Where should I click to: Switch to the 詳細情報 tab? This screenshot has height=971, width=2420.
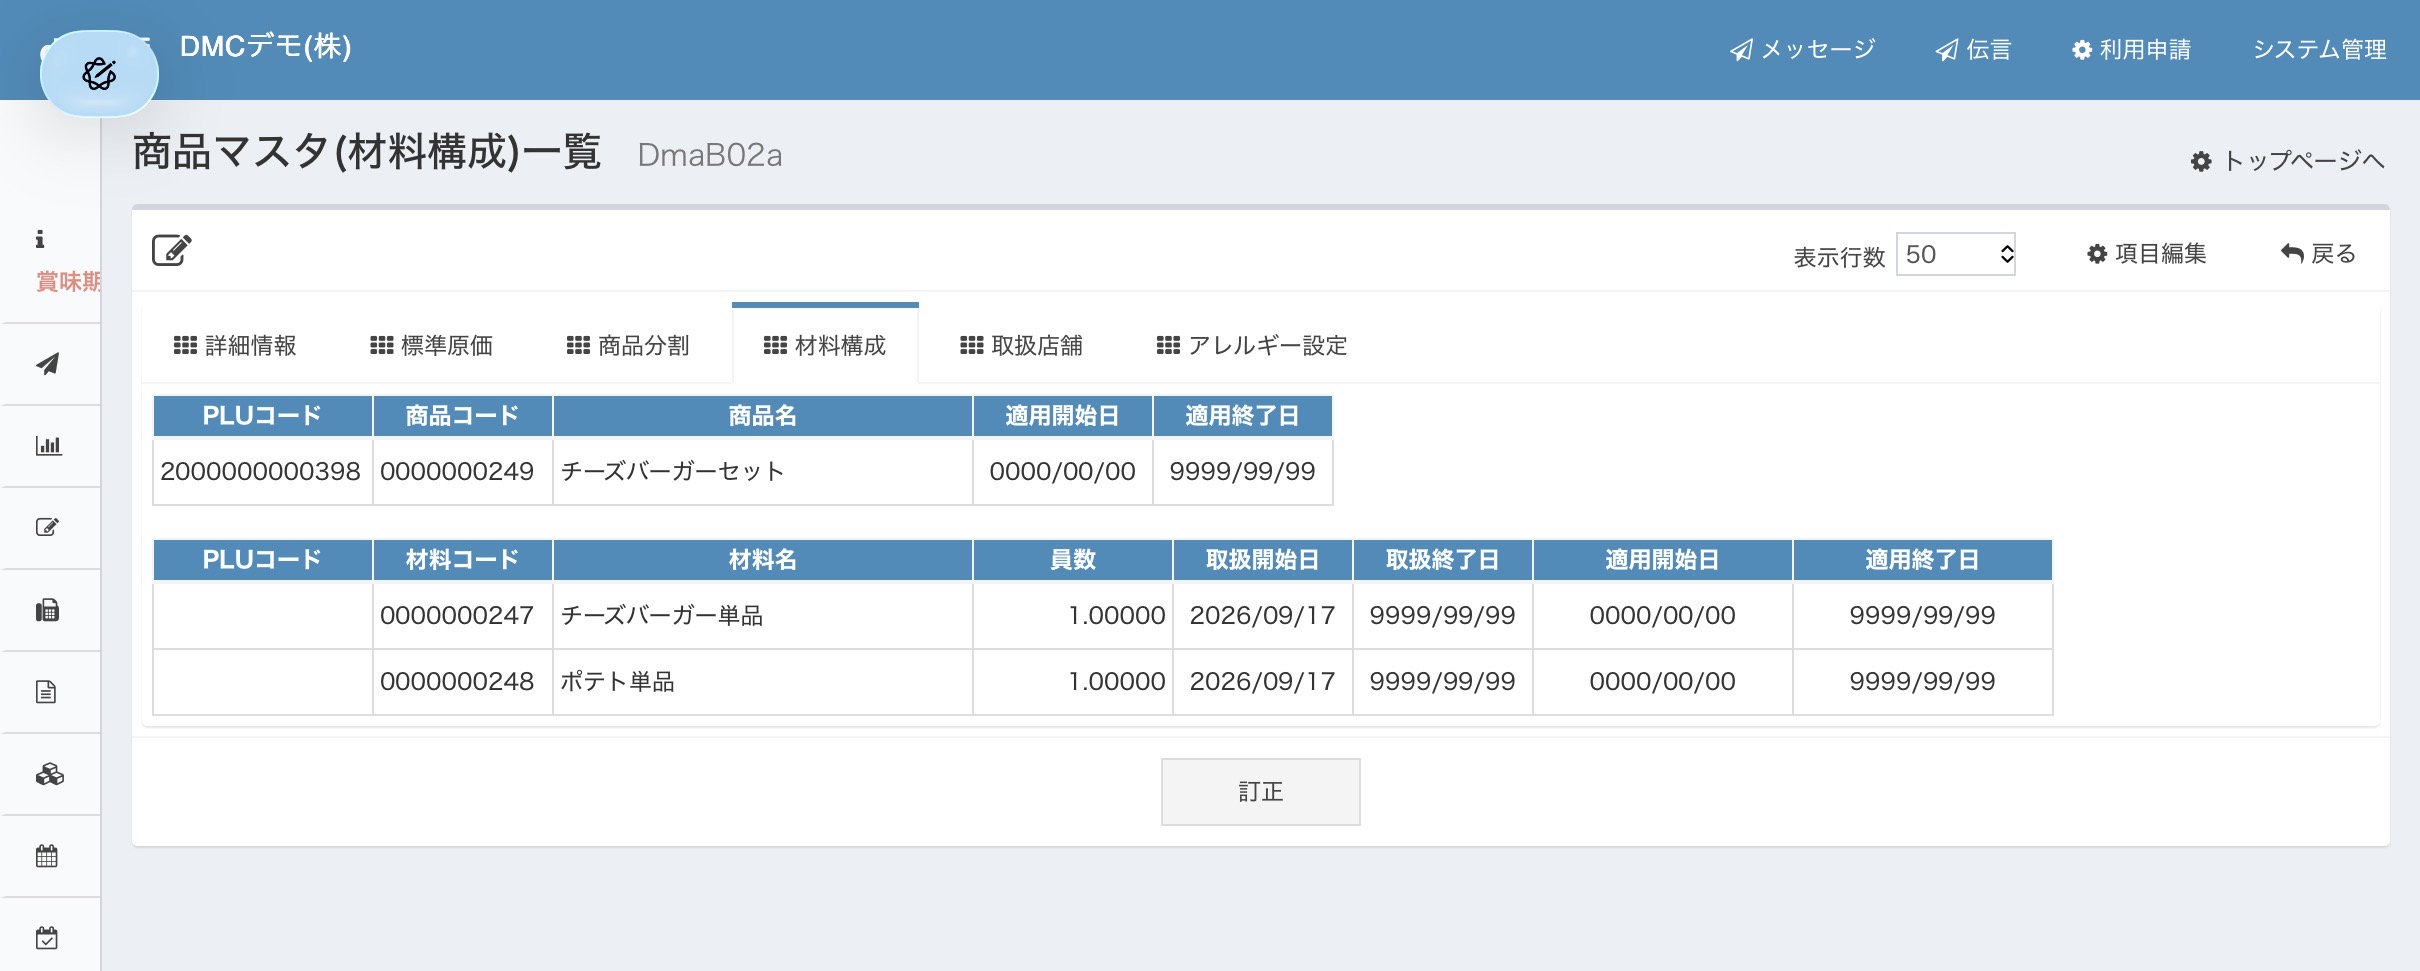[x=235, y=346]
